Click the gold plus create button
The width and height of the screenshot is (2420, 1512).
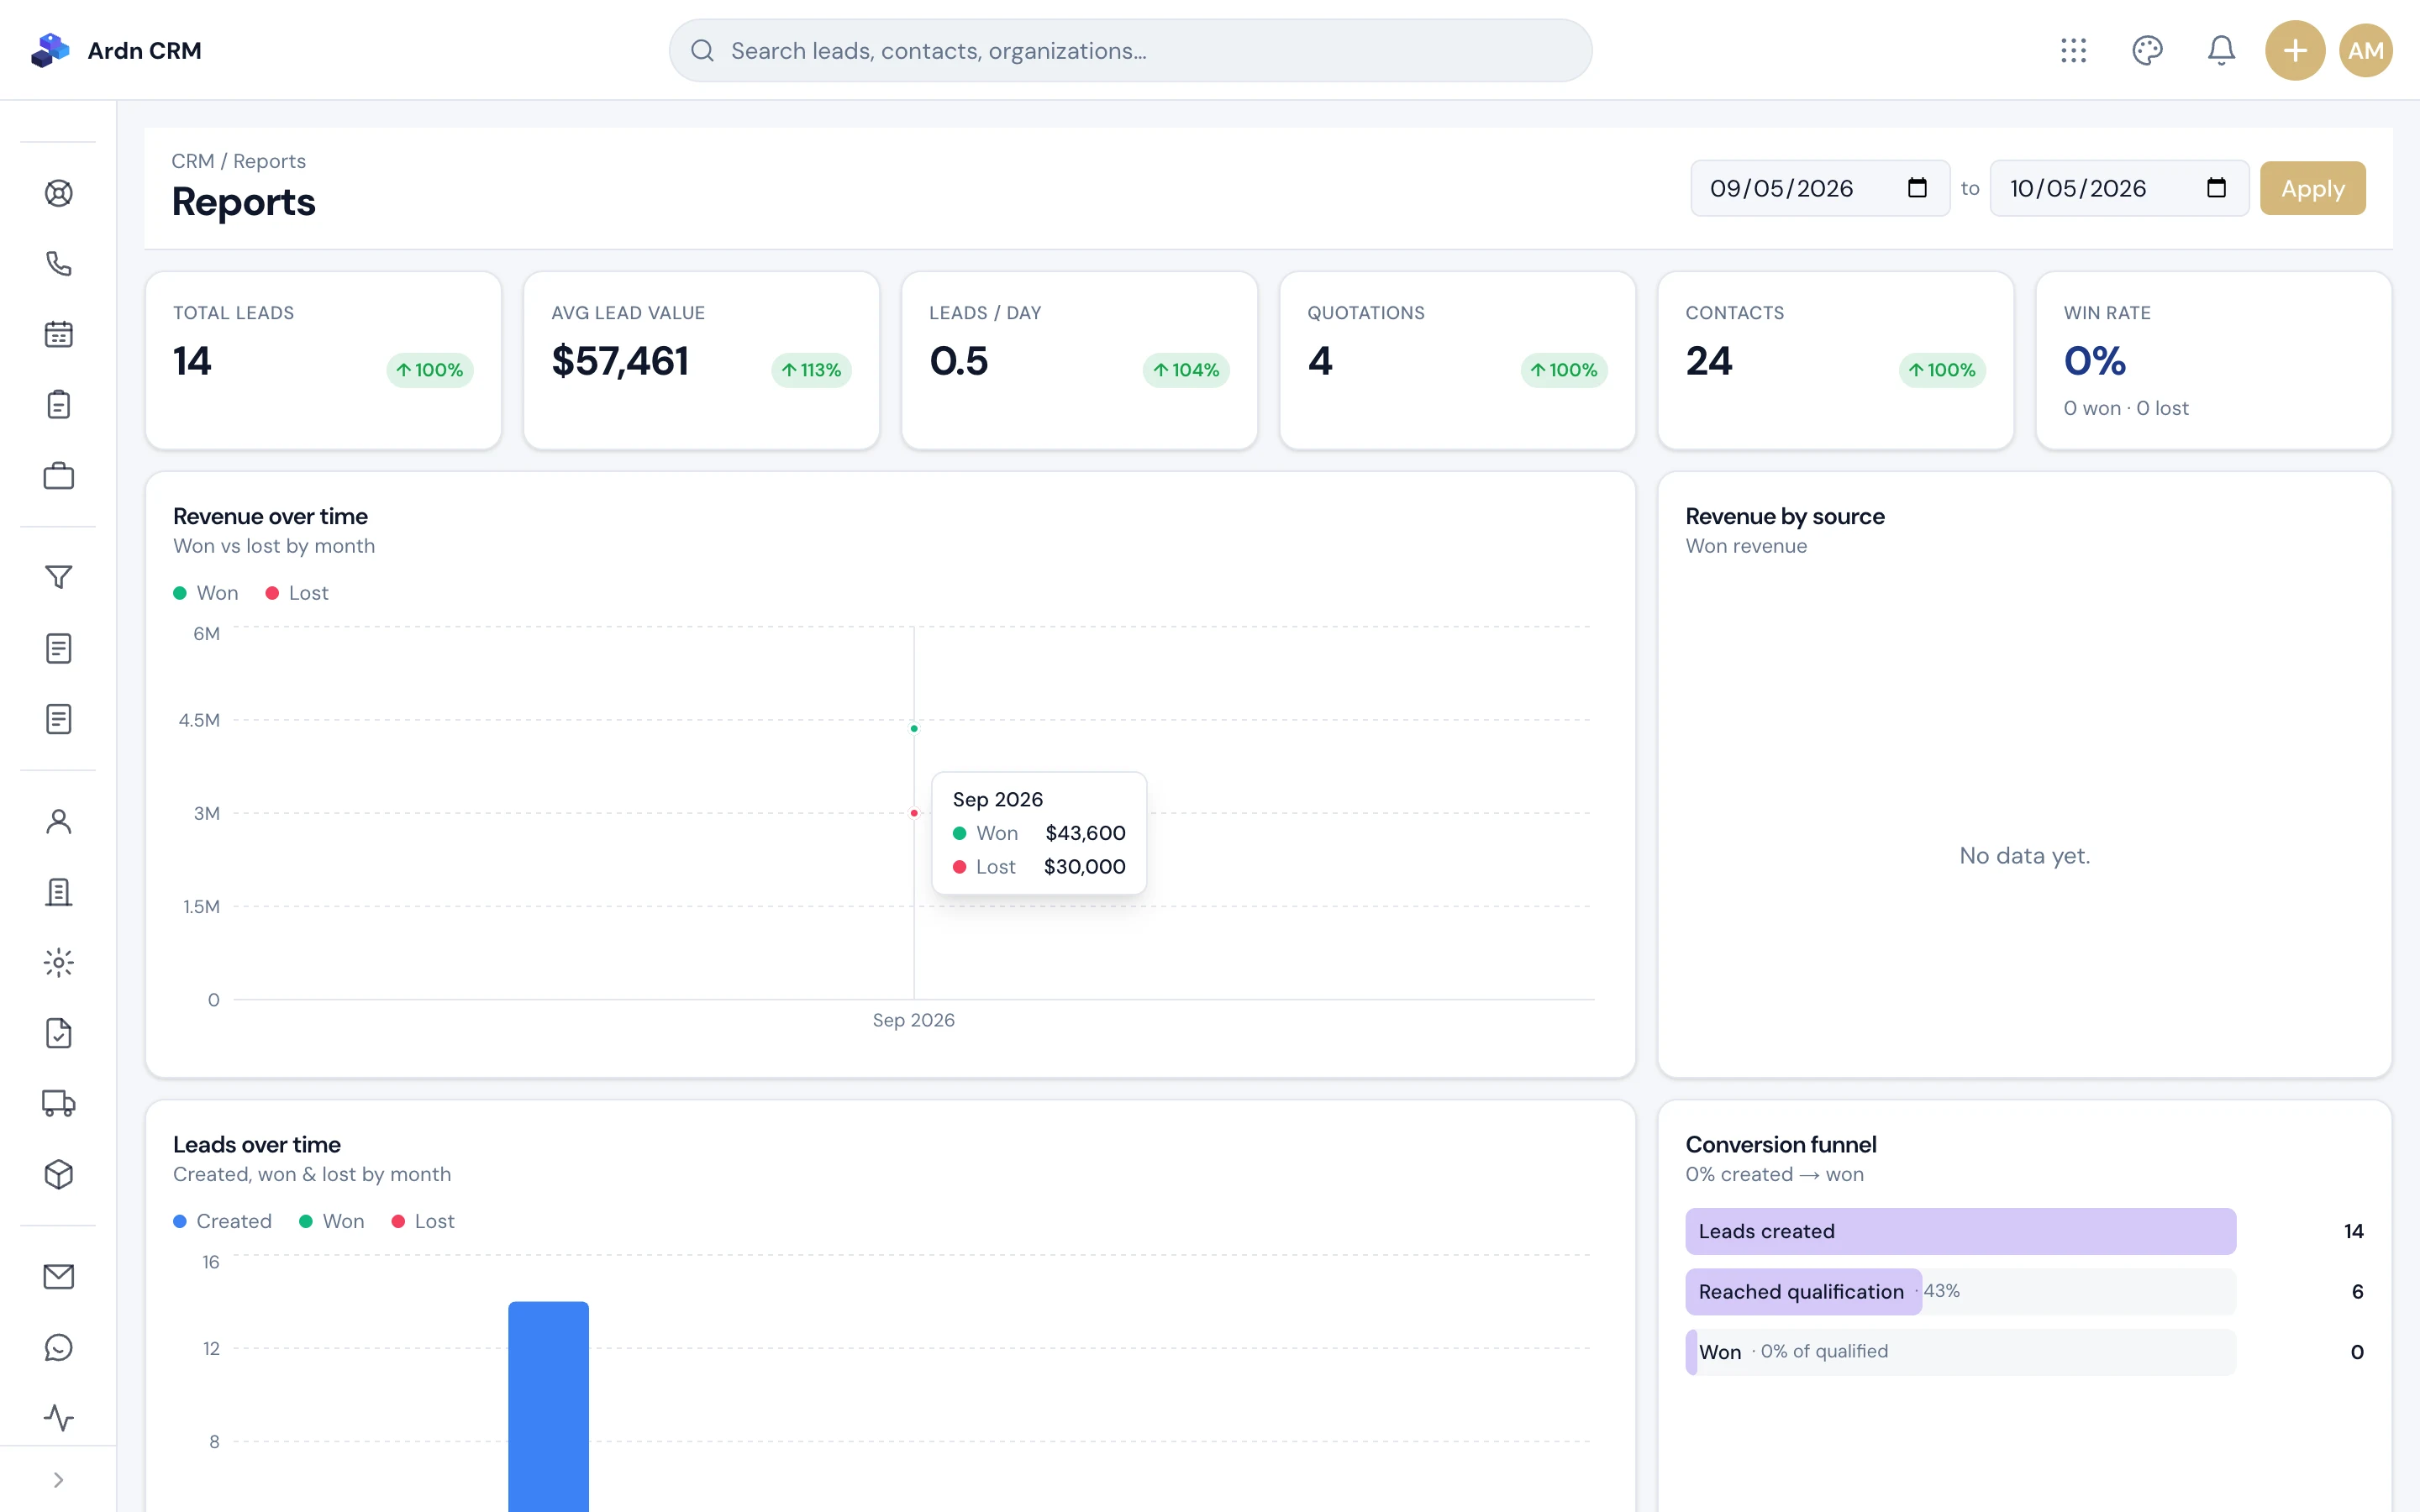tap(2295, 50)
